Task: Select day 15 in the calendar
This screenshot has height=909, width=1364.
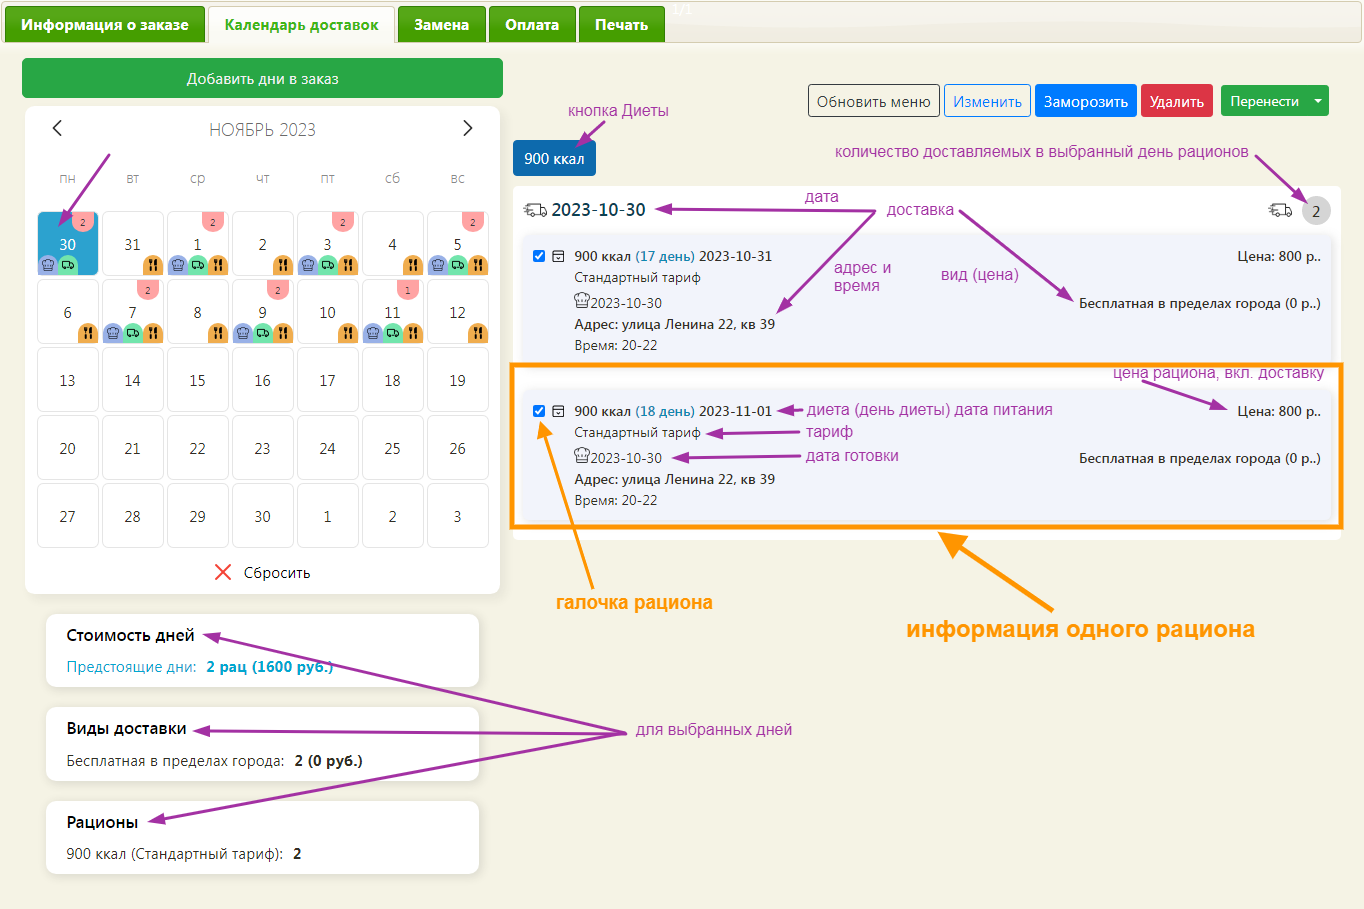Action: coord(197,380)
